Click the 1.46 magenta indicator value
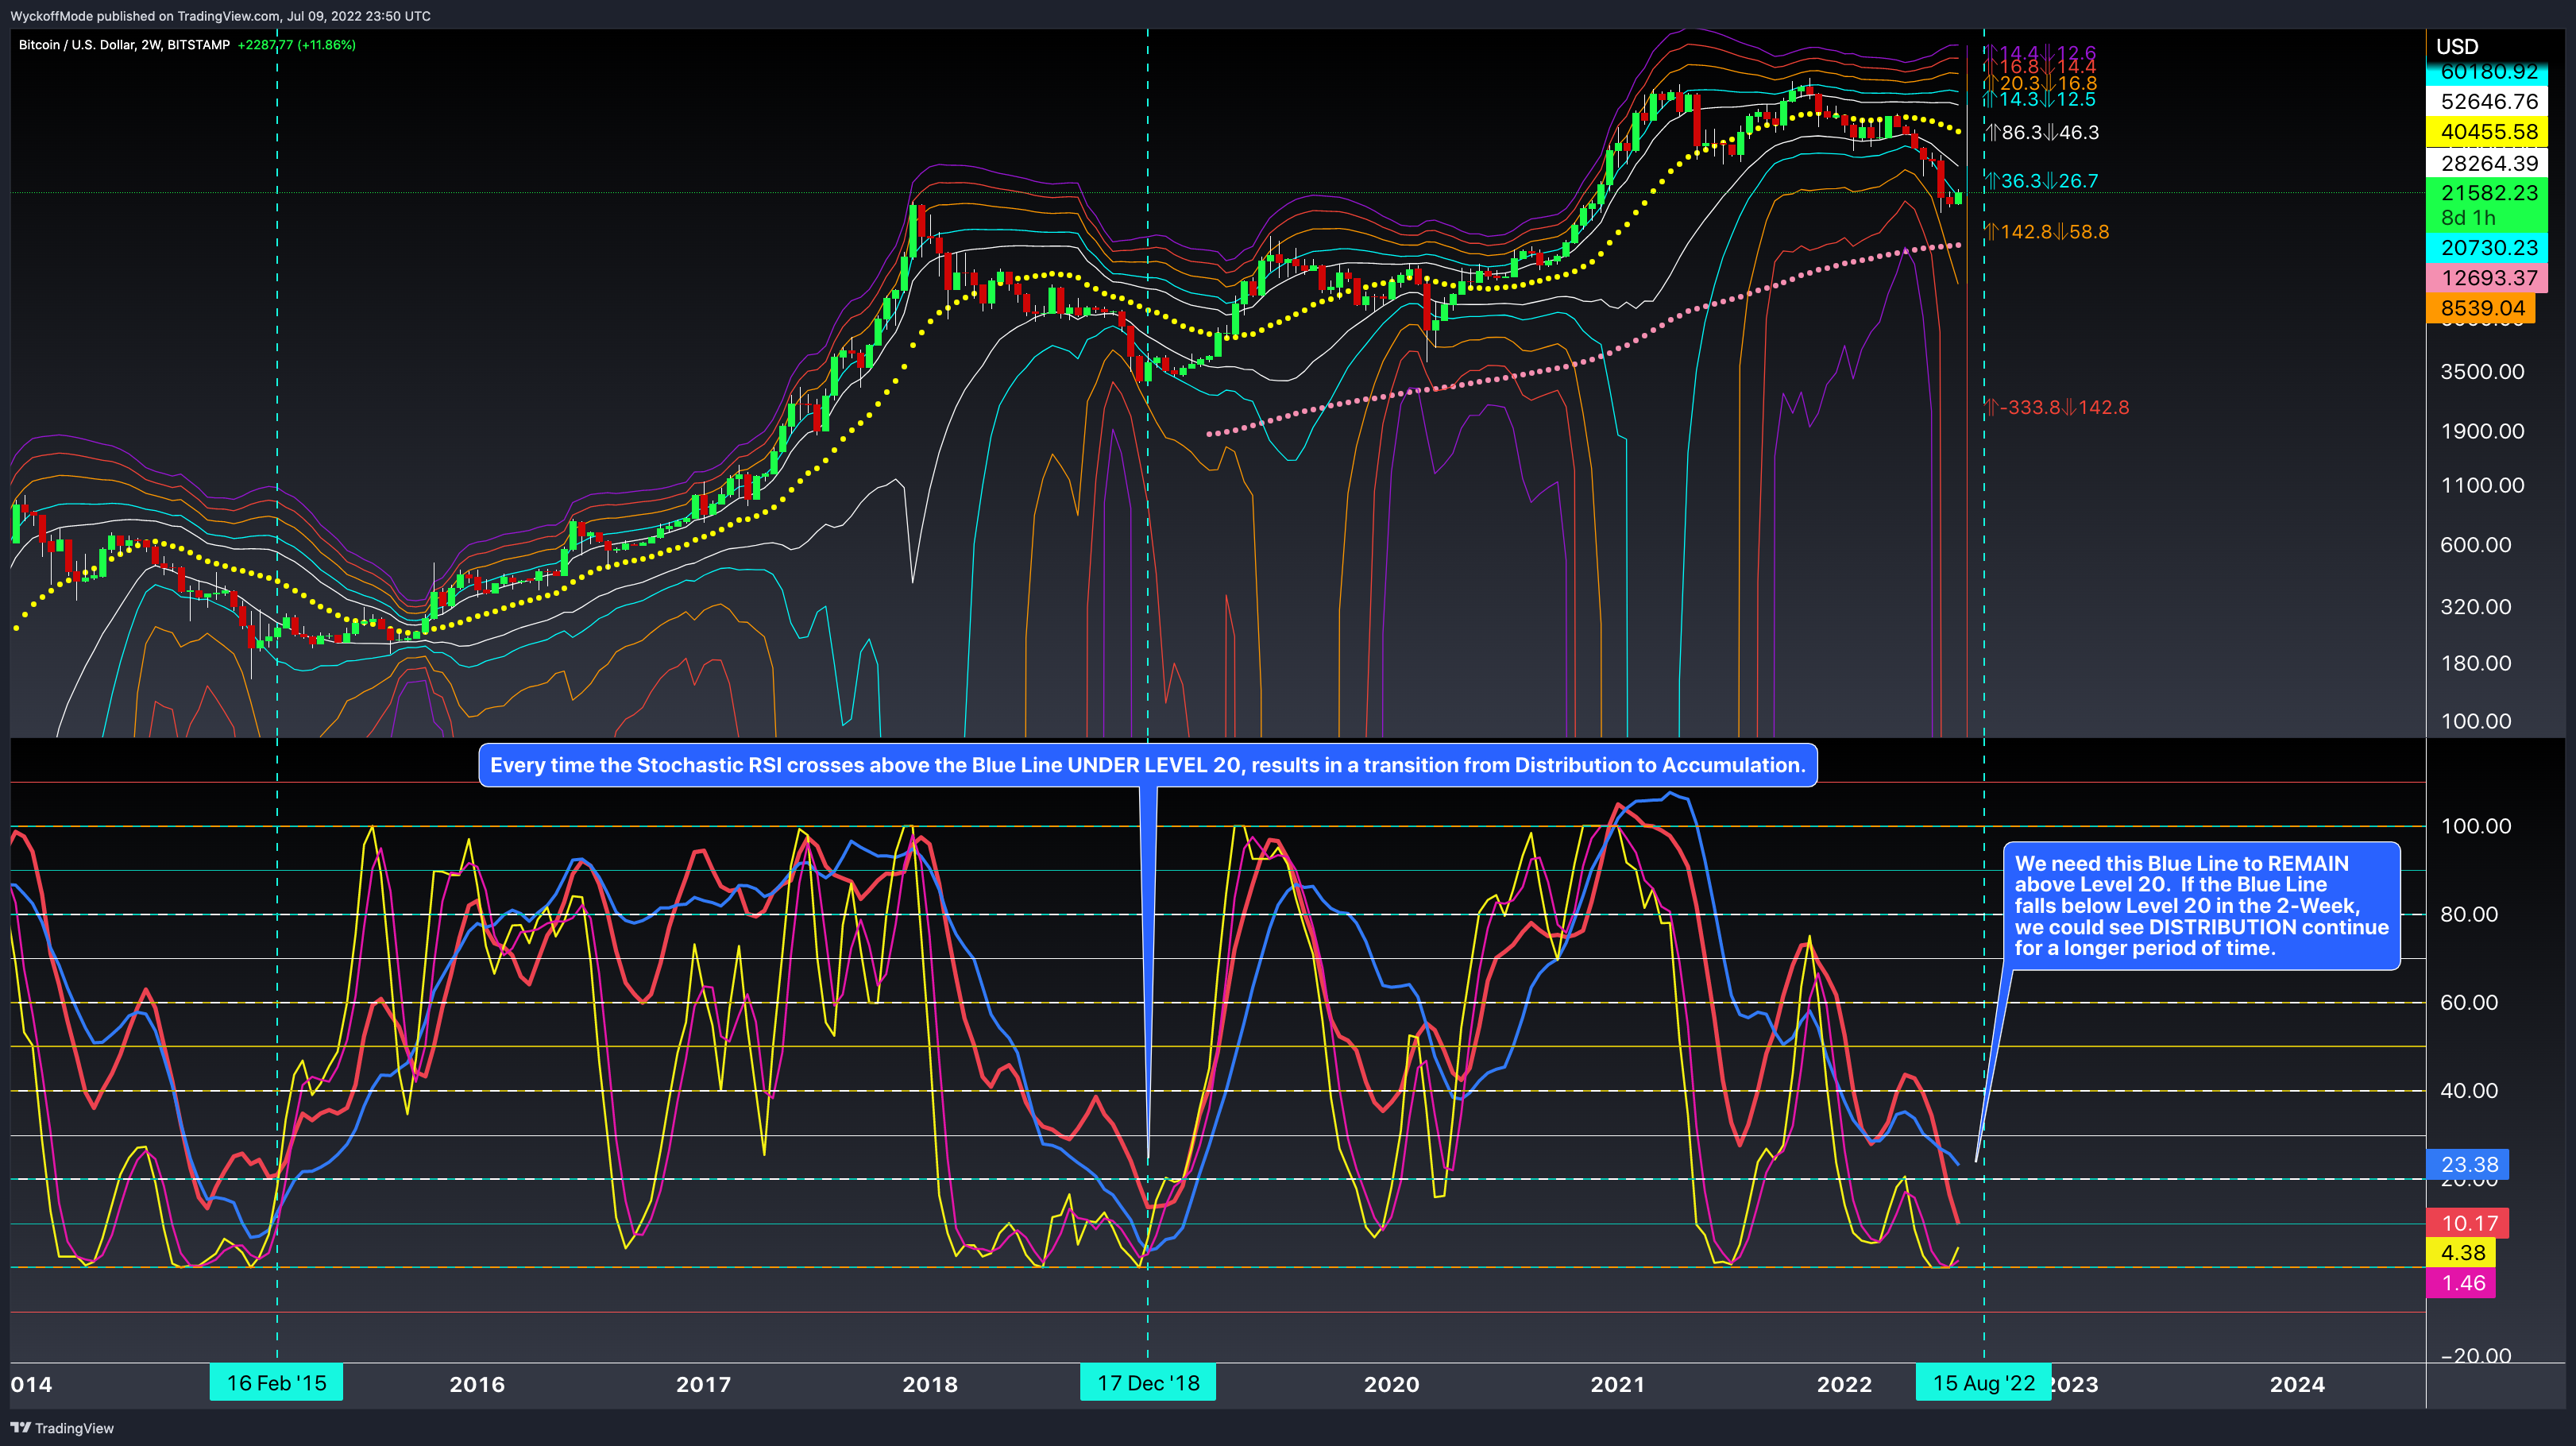The height and width of the screenshot is (1446, 2576). click(2461, 1283)
